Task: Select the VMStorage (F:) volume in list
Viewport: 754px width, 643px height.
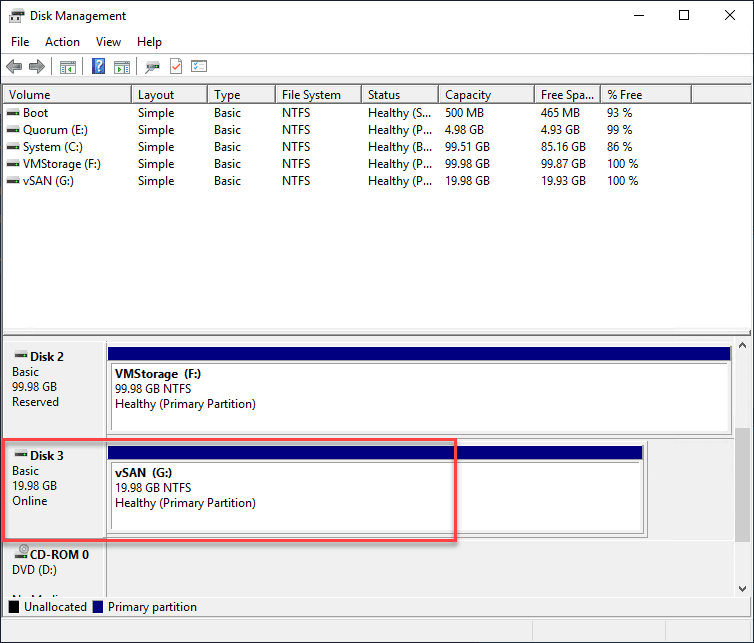Action: point(62,164)
